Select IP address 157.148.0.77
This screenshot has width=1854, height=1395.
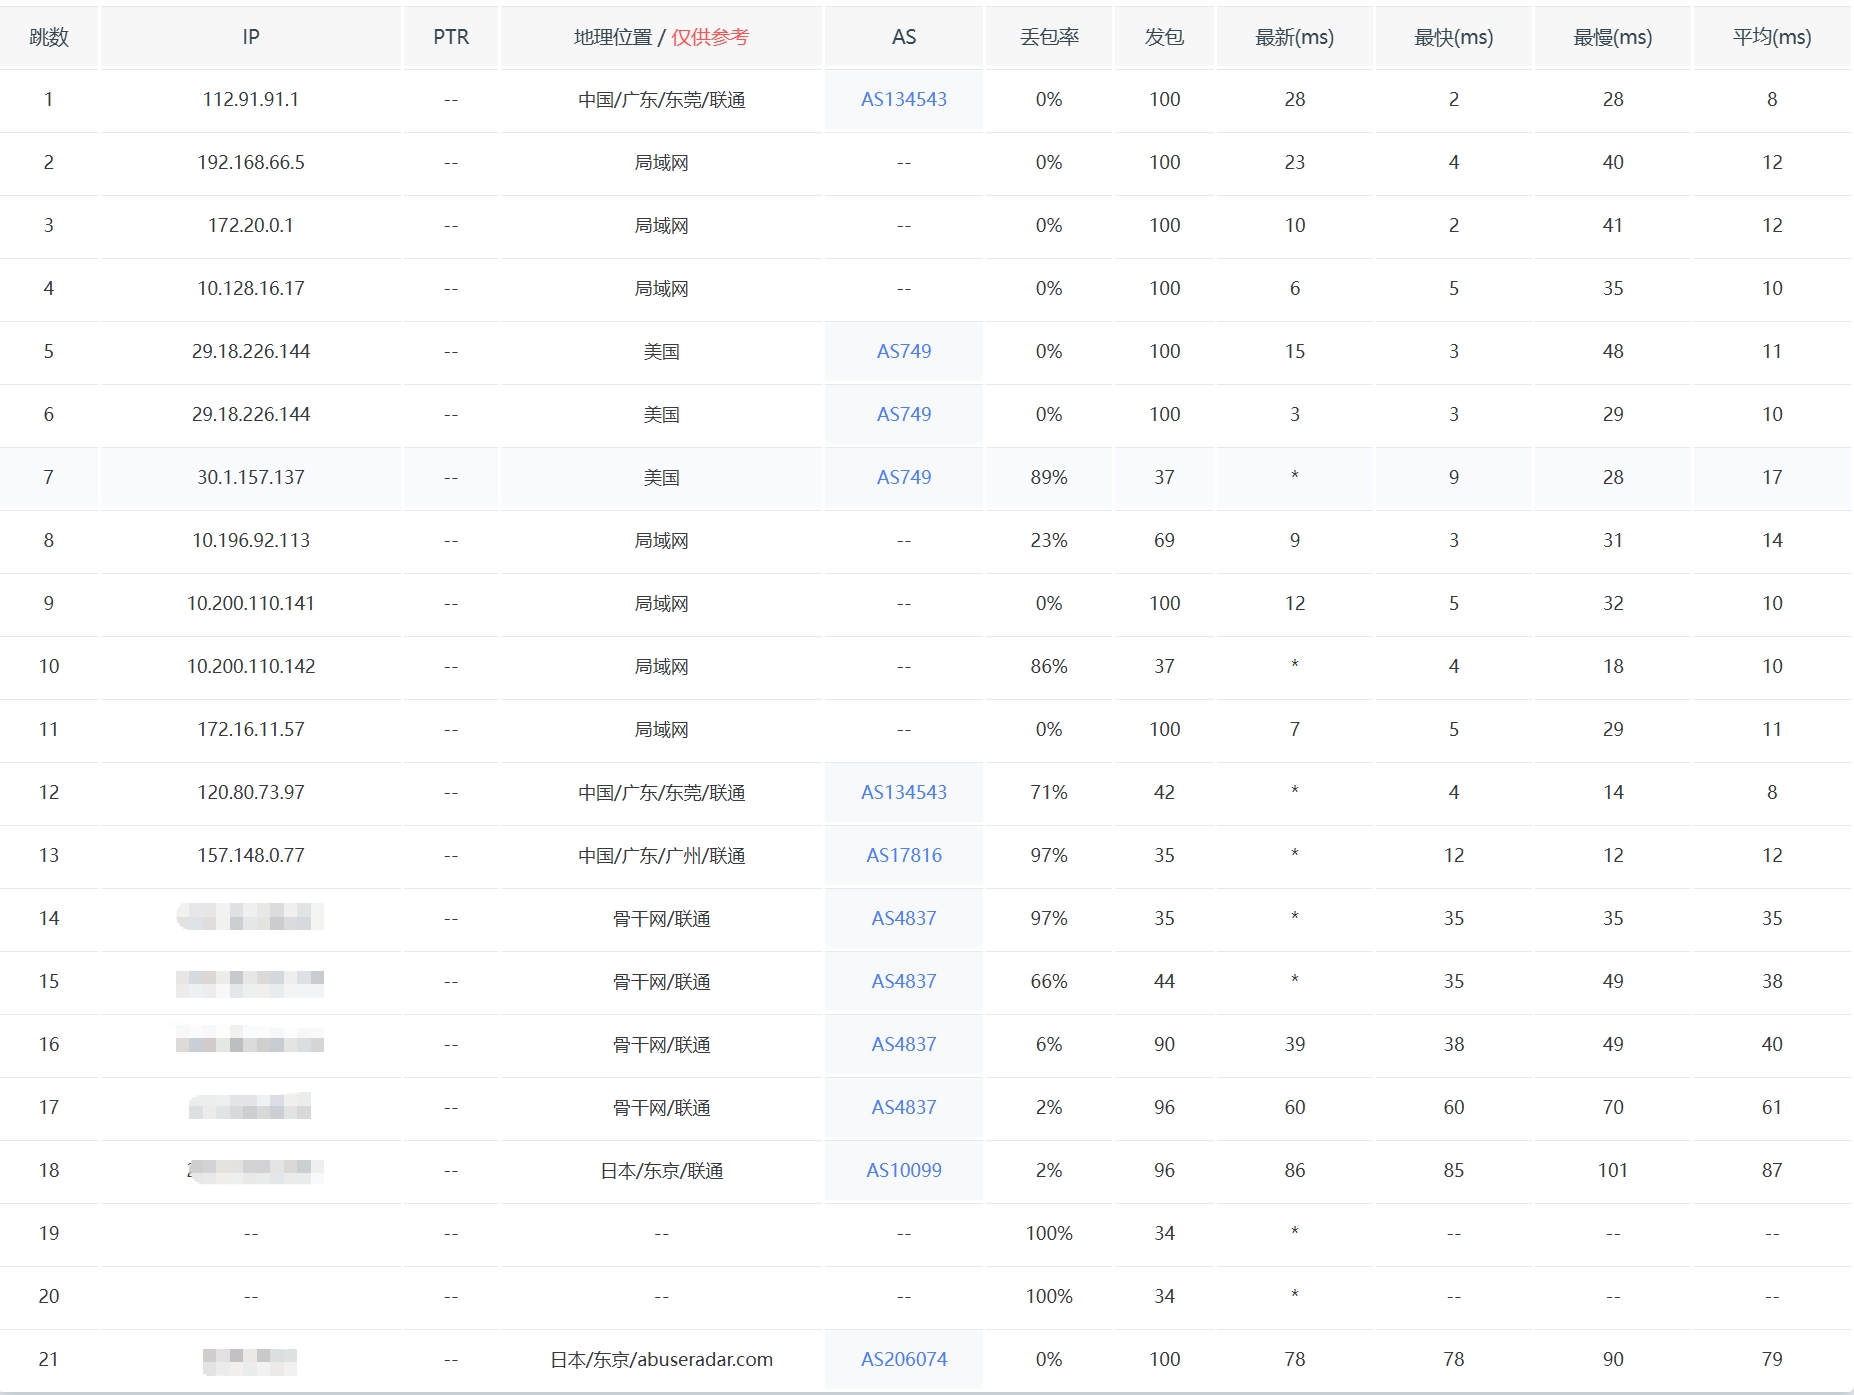tap(251, 855)
